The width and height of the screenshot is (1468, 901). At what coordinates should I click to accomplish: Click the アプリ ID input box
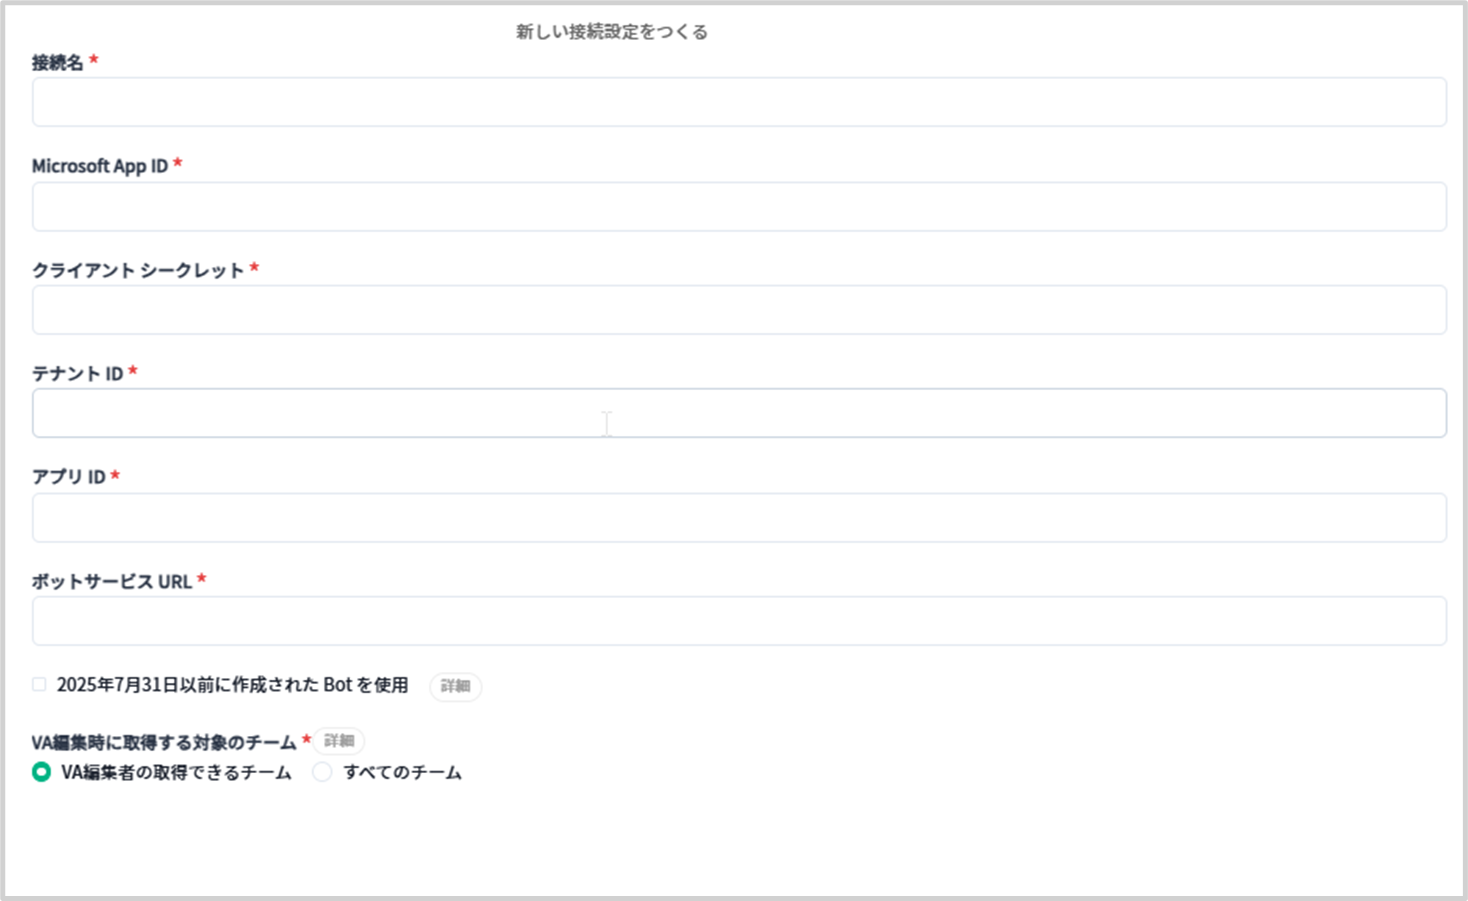pos(738,518)
